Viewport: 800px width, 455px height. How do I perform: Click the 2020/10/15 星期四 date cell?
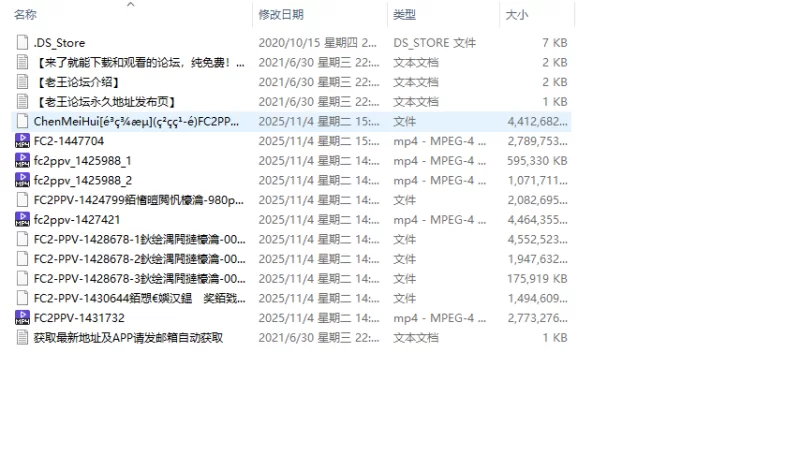pos(317,43)
